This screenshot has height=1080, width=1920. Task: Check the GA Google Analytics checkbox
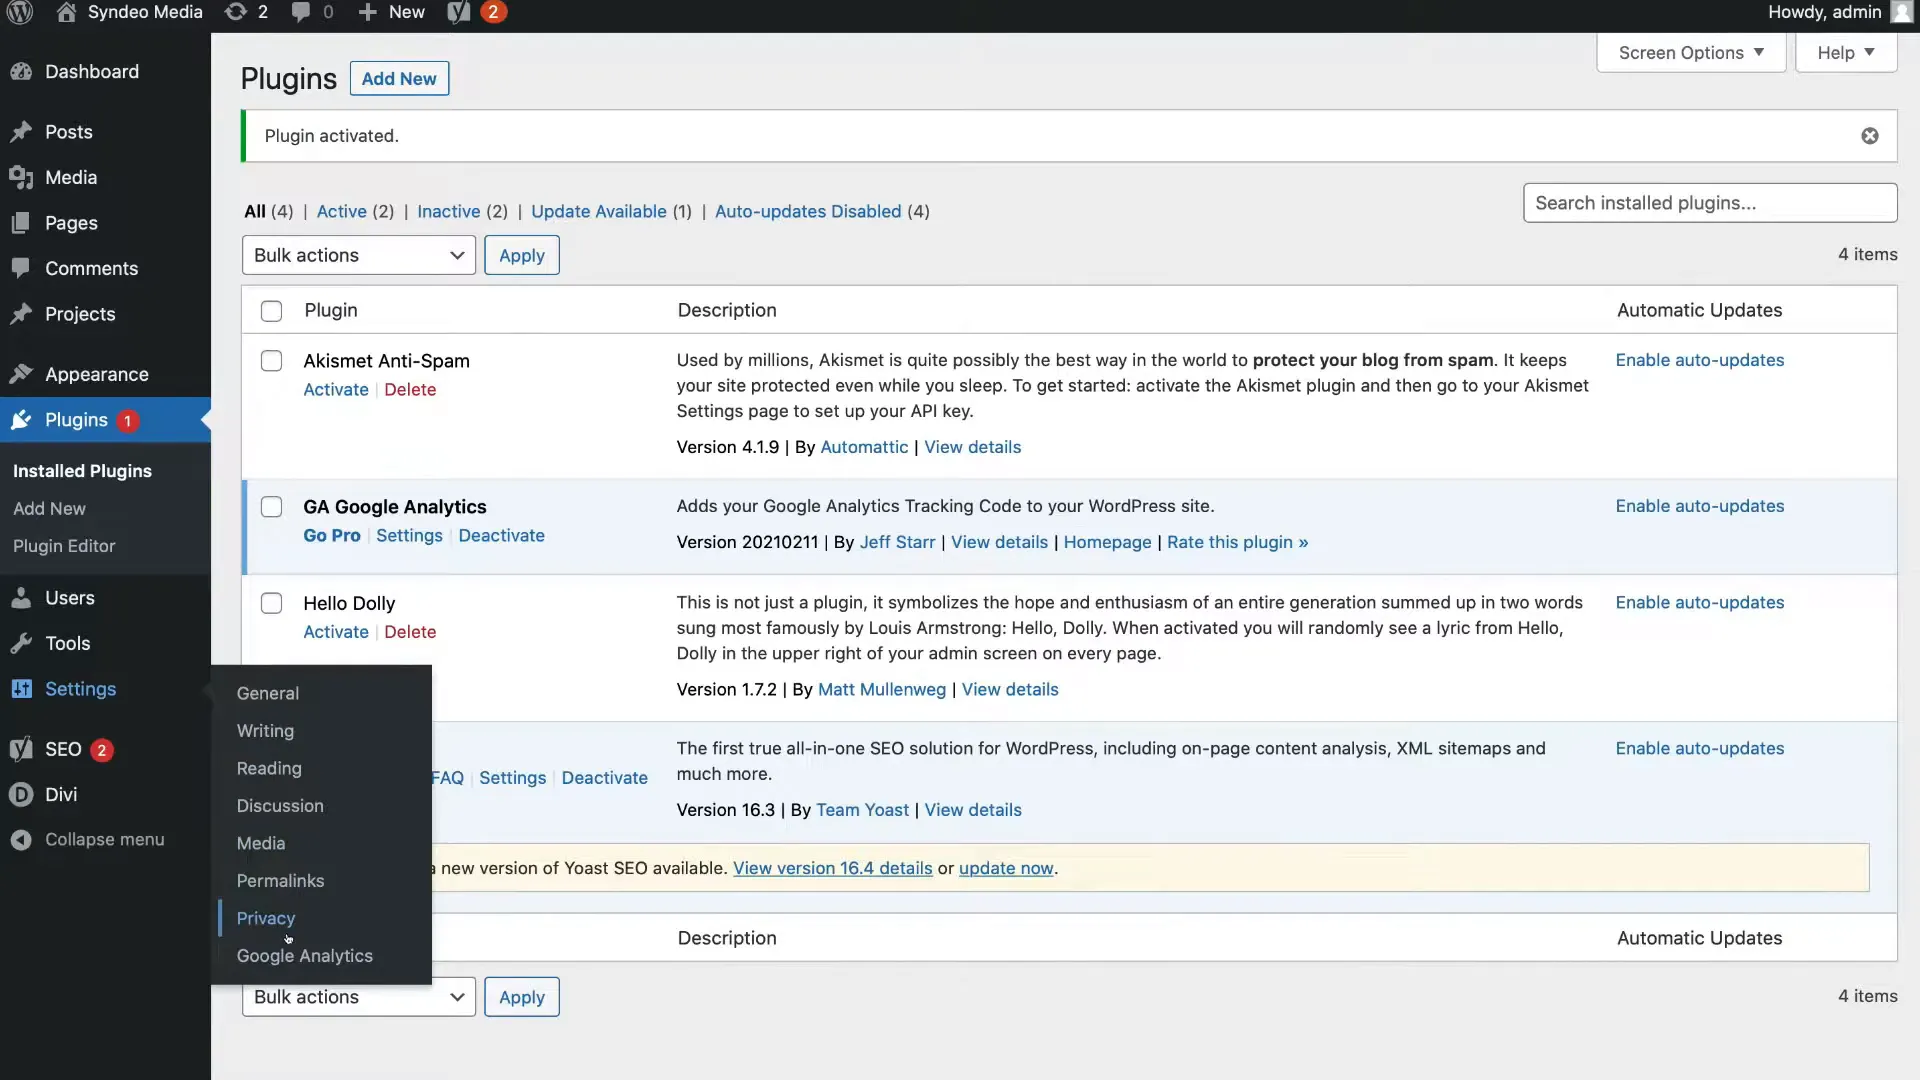[x=271, y=507]
